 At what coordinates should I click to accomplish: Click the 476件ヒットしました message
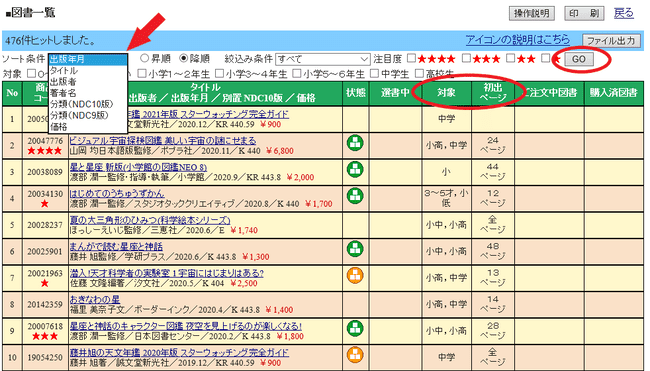click(x=50, y=41)
